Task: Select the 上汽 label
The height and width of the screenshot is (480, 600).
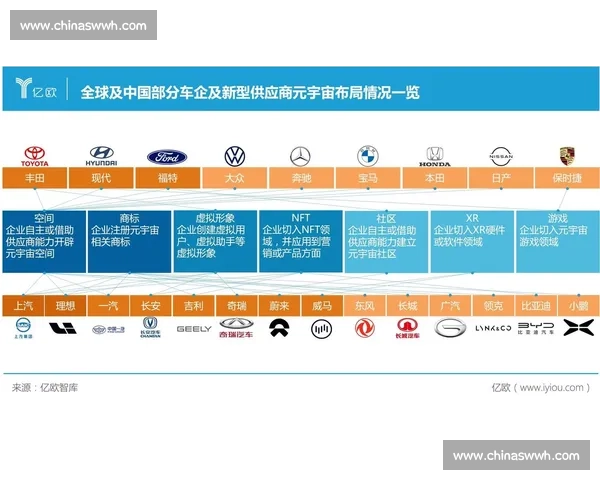Action: [x=23, y=305]
